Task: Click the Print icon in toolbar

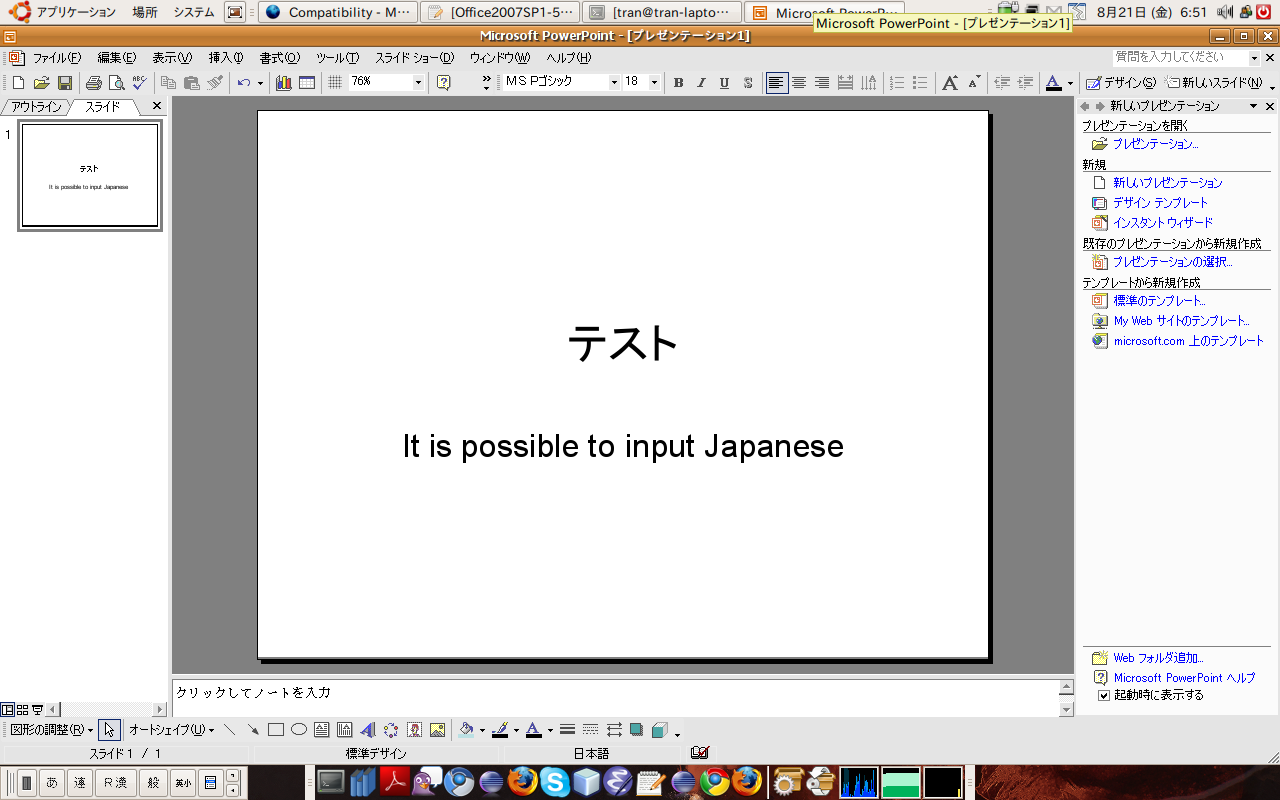Action: [x=93, y=83]
